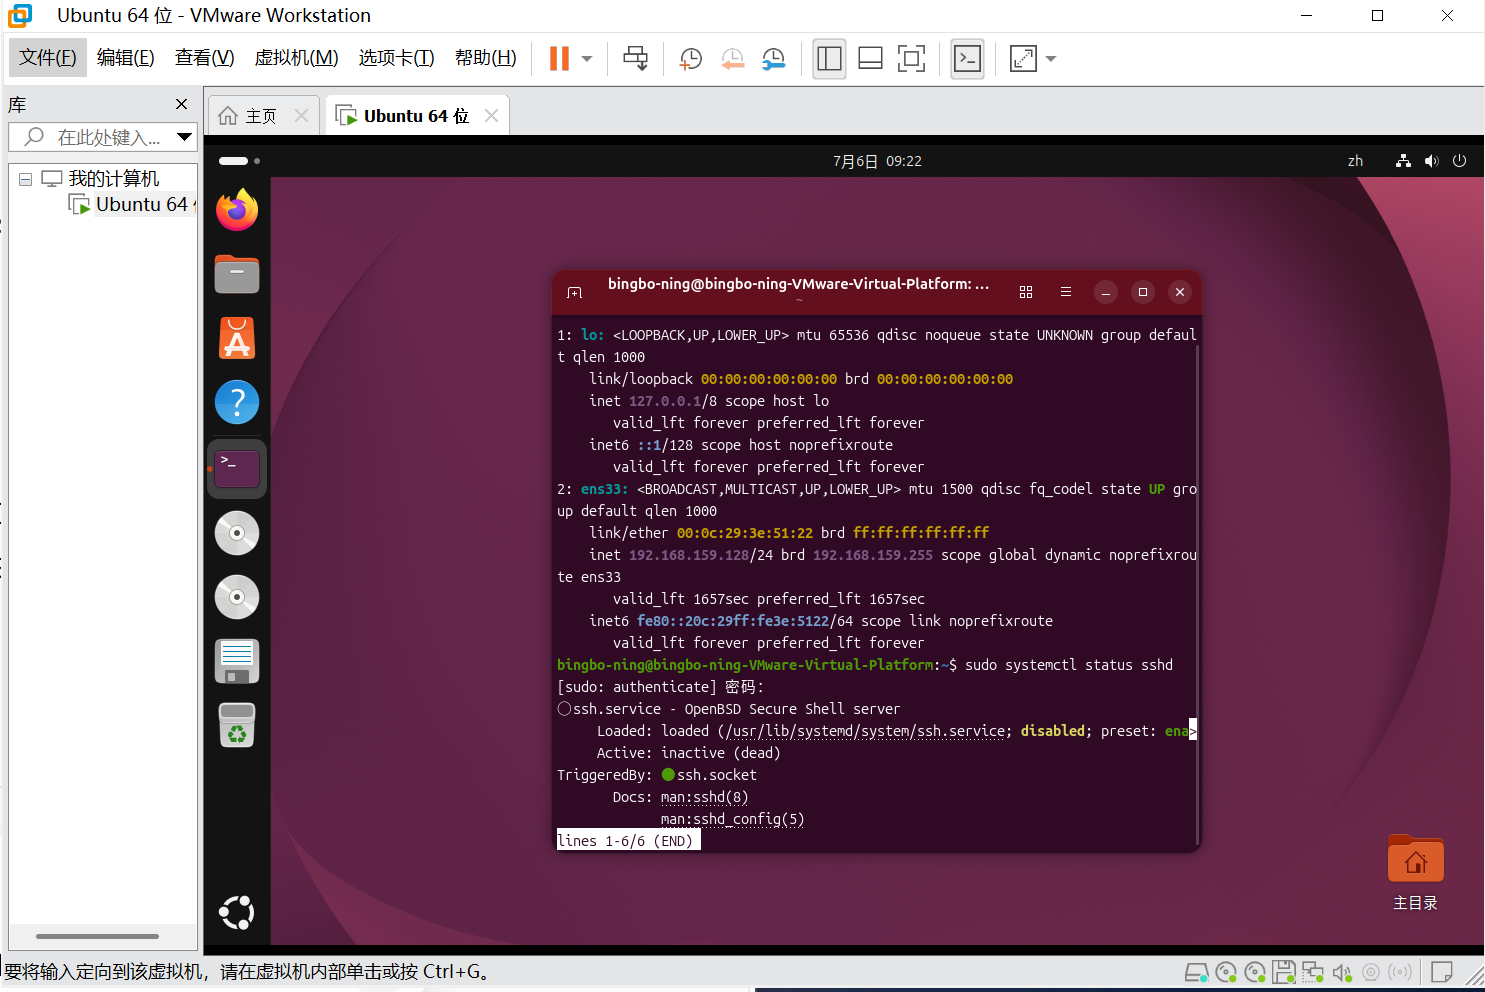1485x992 pixels.
Task: Open Files from the Ubuntu dock
Action: pos(237,274)
